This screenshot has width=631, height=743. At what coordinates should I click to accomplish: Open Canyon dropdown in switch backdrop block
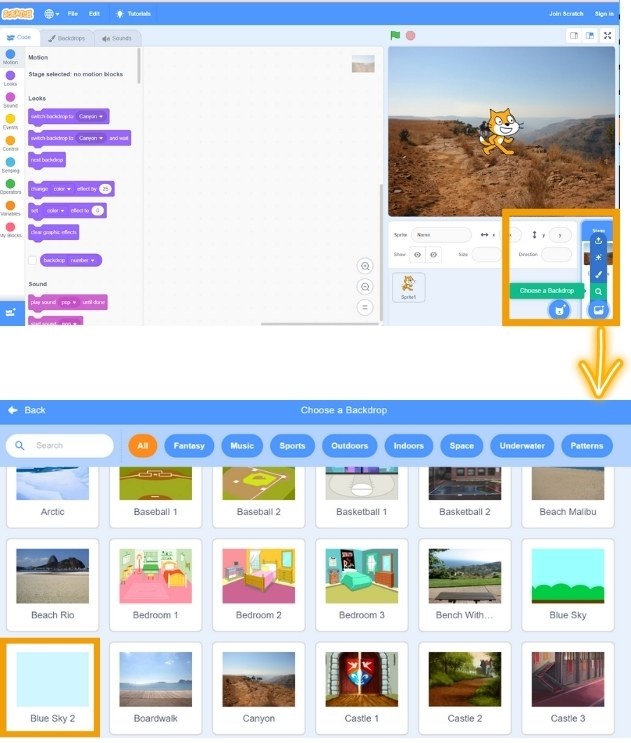tap(91, 117)
